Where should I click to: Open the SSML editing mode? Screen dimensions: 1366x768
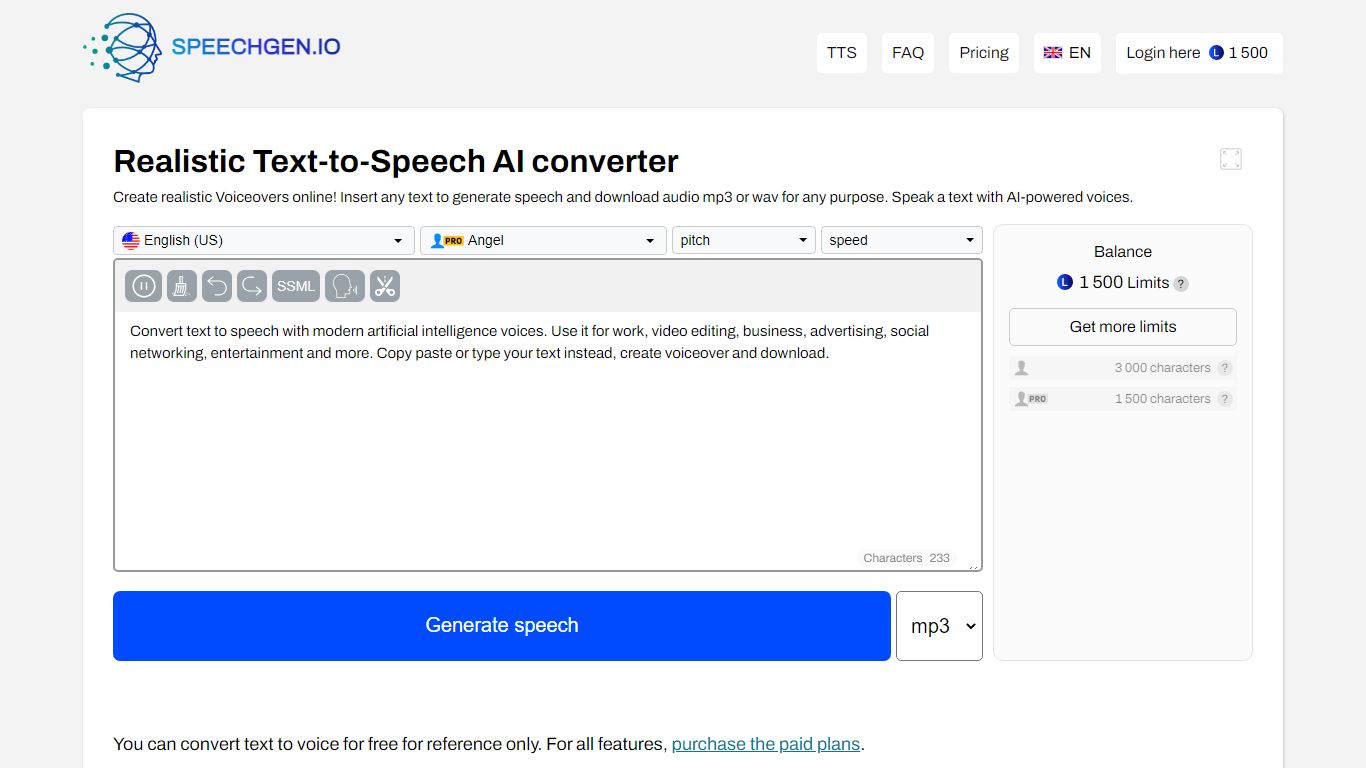tap(295, 286)
